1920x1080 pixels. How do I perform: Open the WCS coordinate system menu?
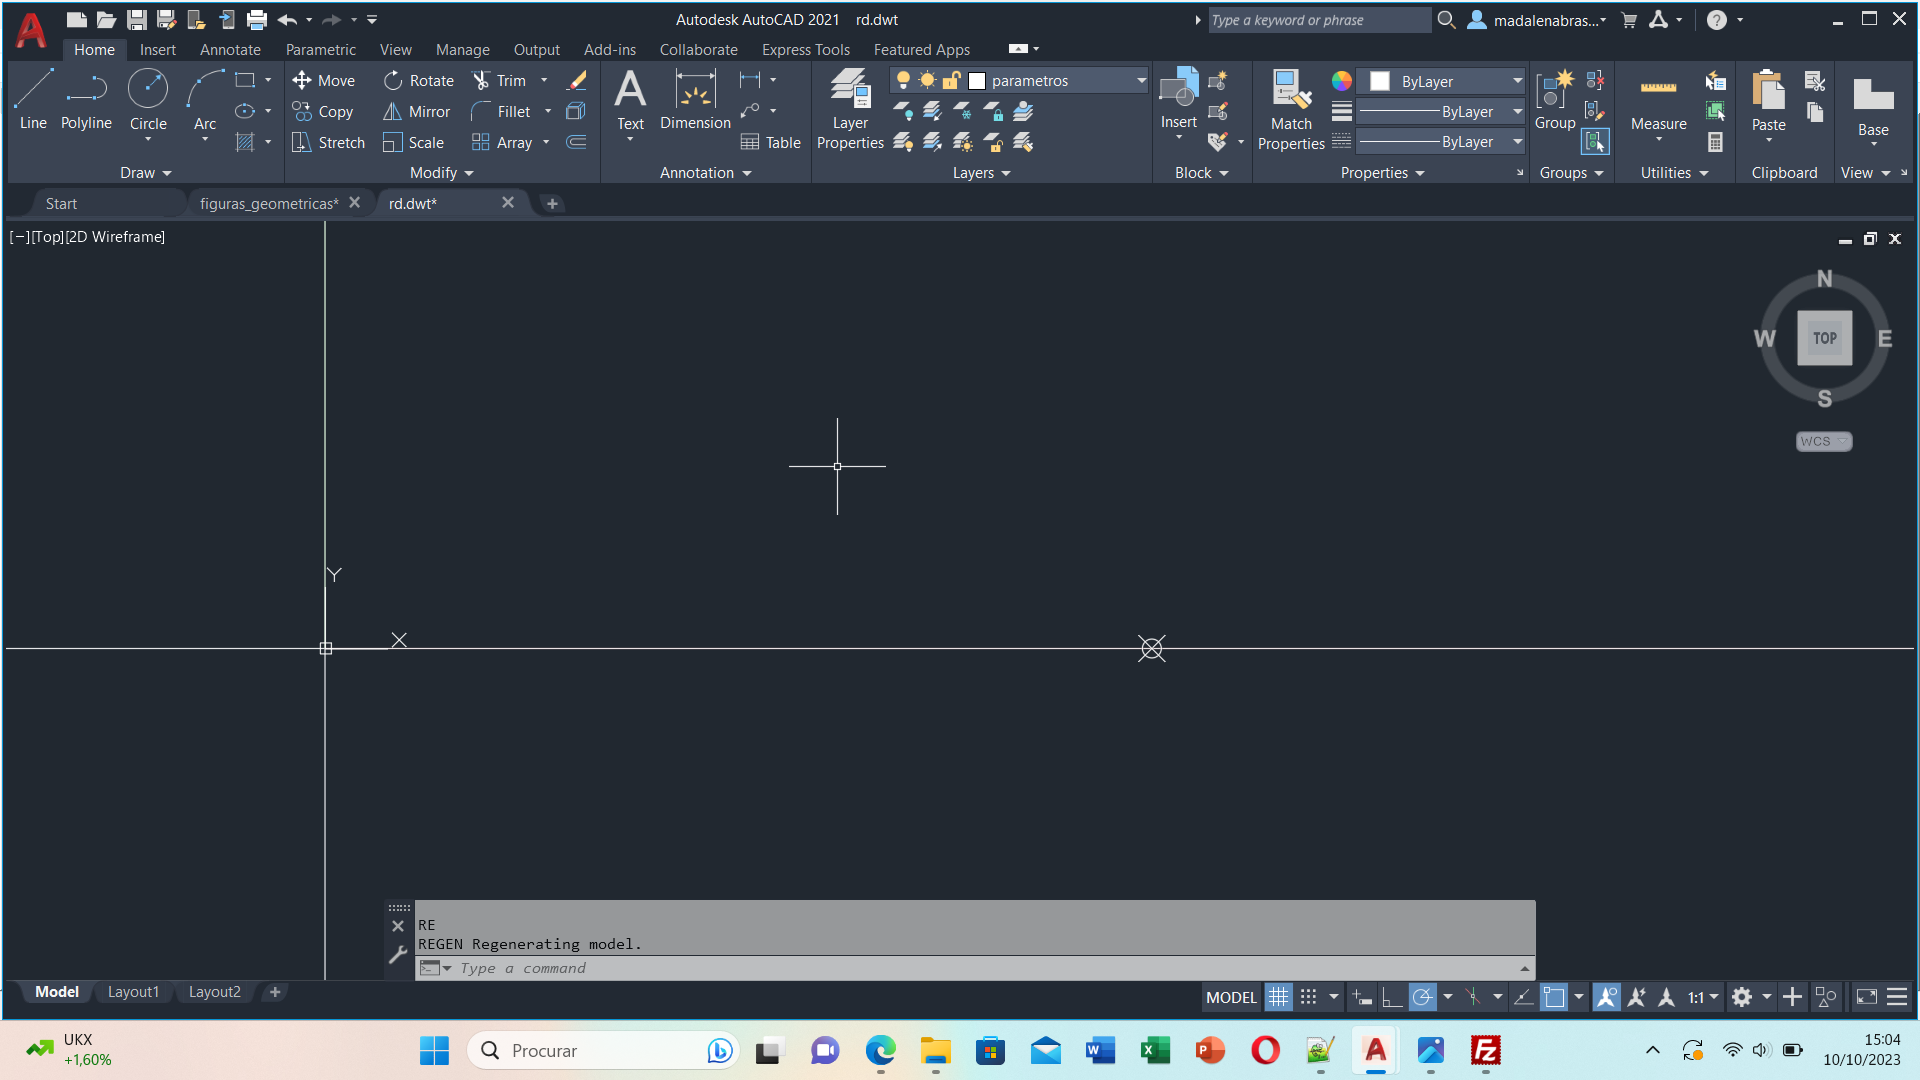1823,441
